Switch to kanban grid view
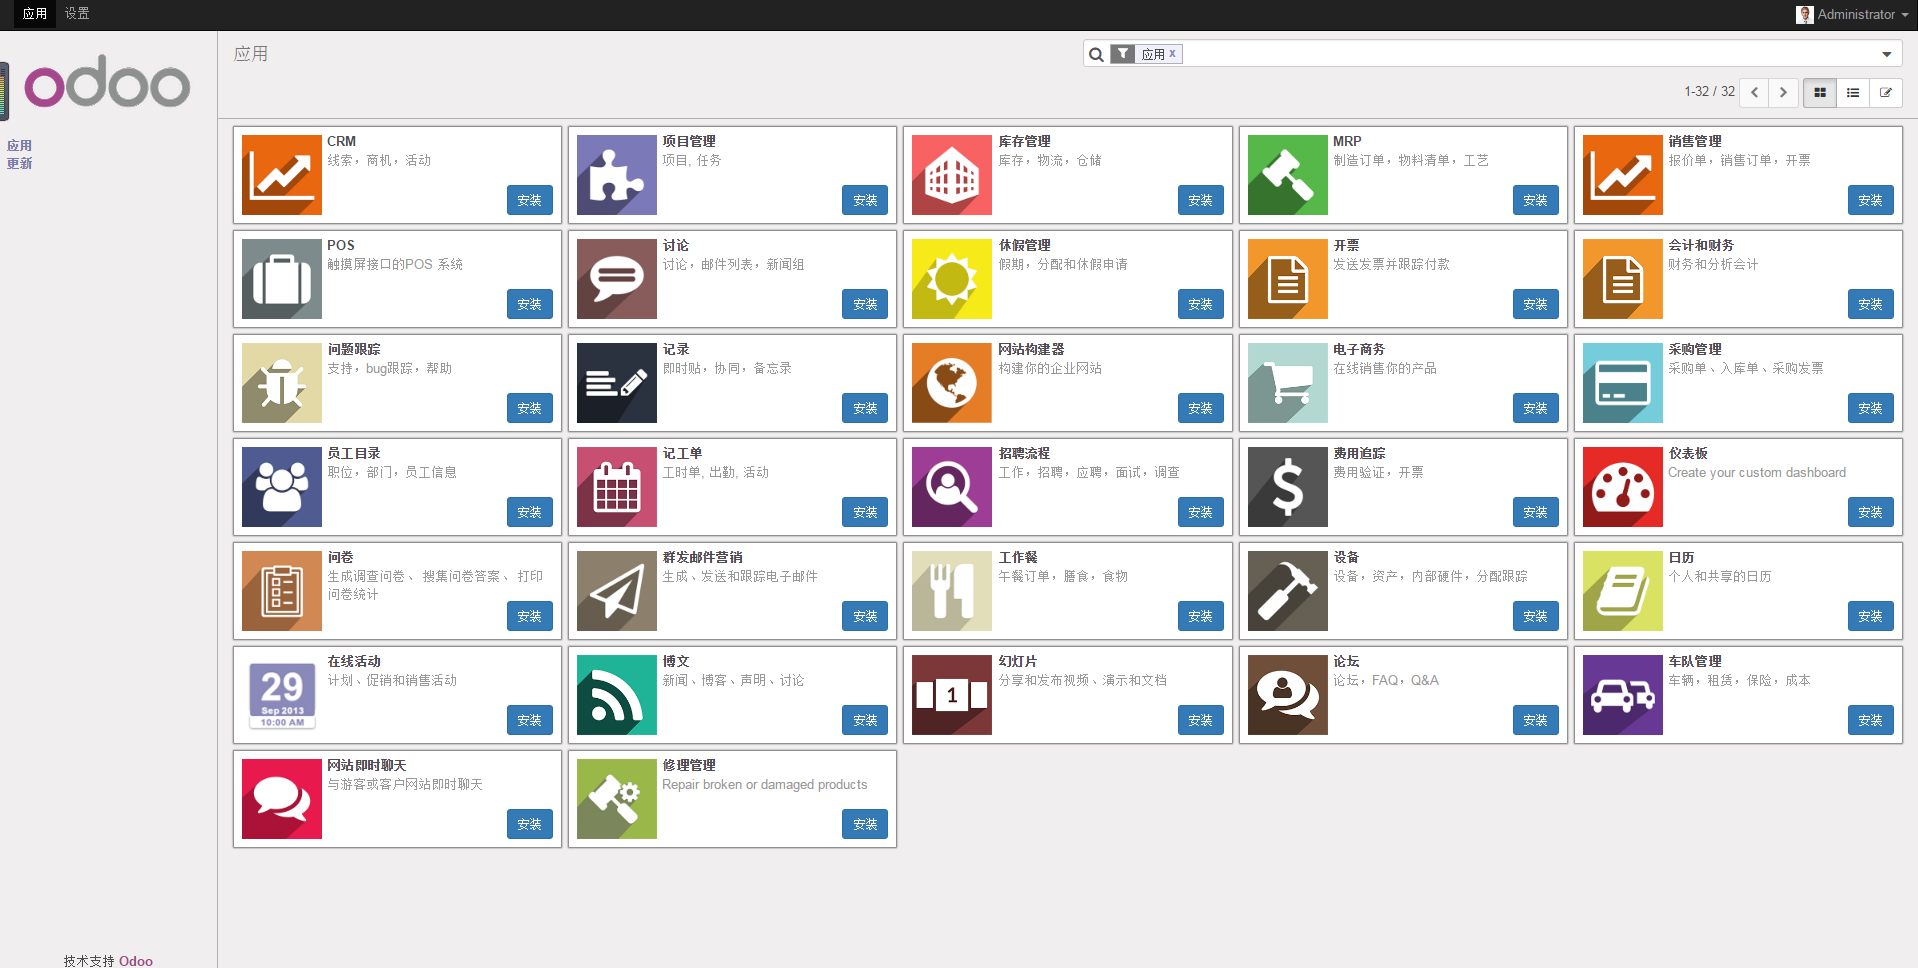The image size is (1918, 968). click(1819, 92)
